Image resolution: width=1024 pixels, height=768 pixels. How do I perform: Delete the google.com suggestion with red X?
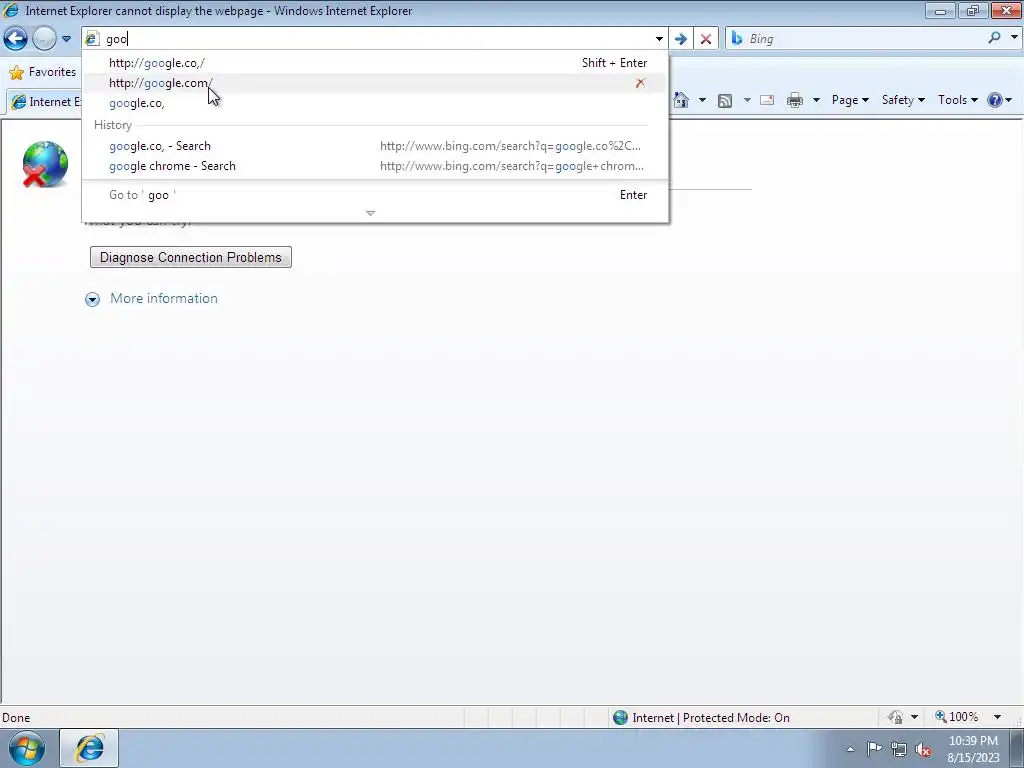coord(640,83)
